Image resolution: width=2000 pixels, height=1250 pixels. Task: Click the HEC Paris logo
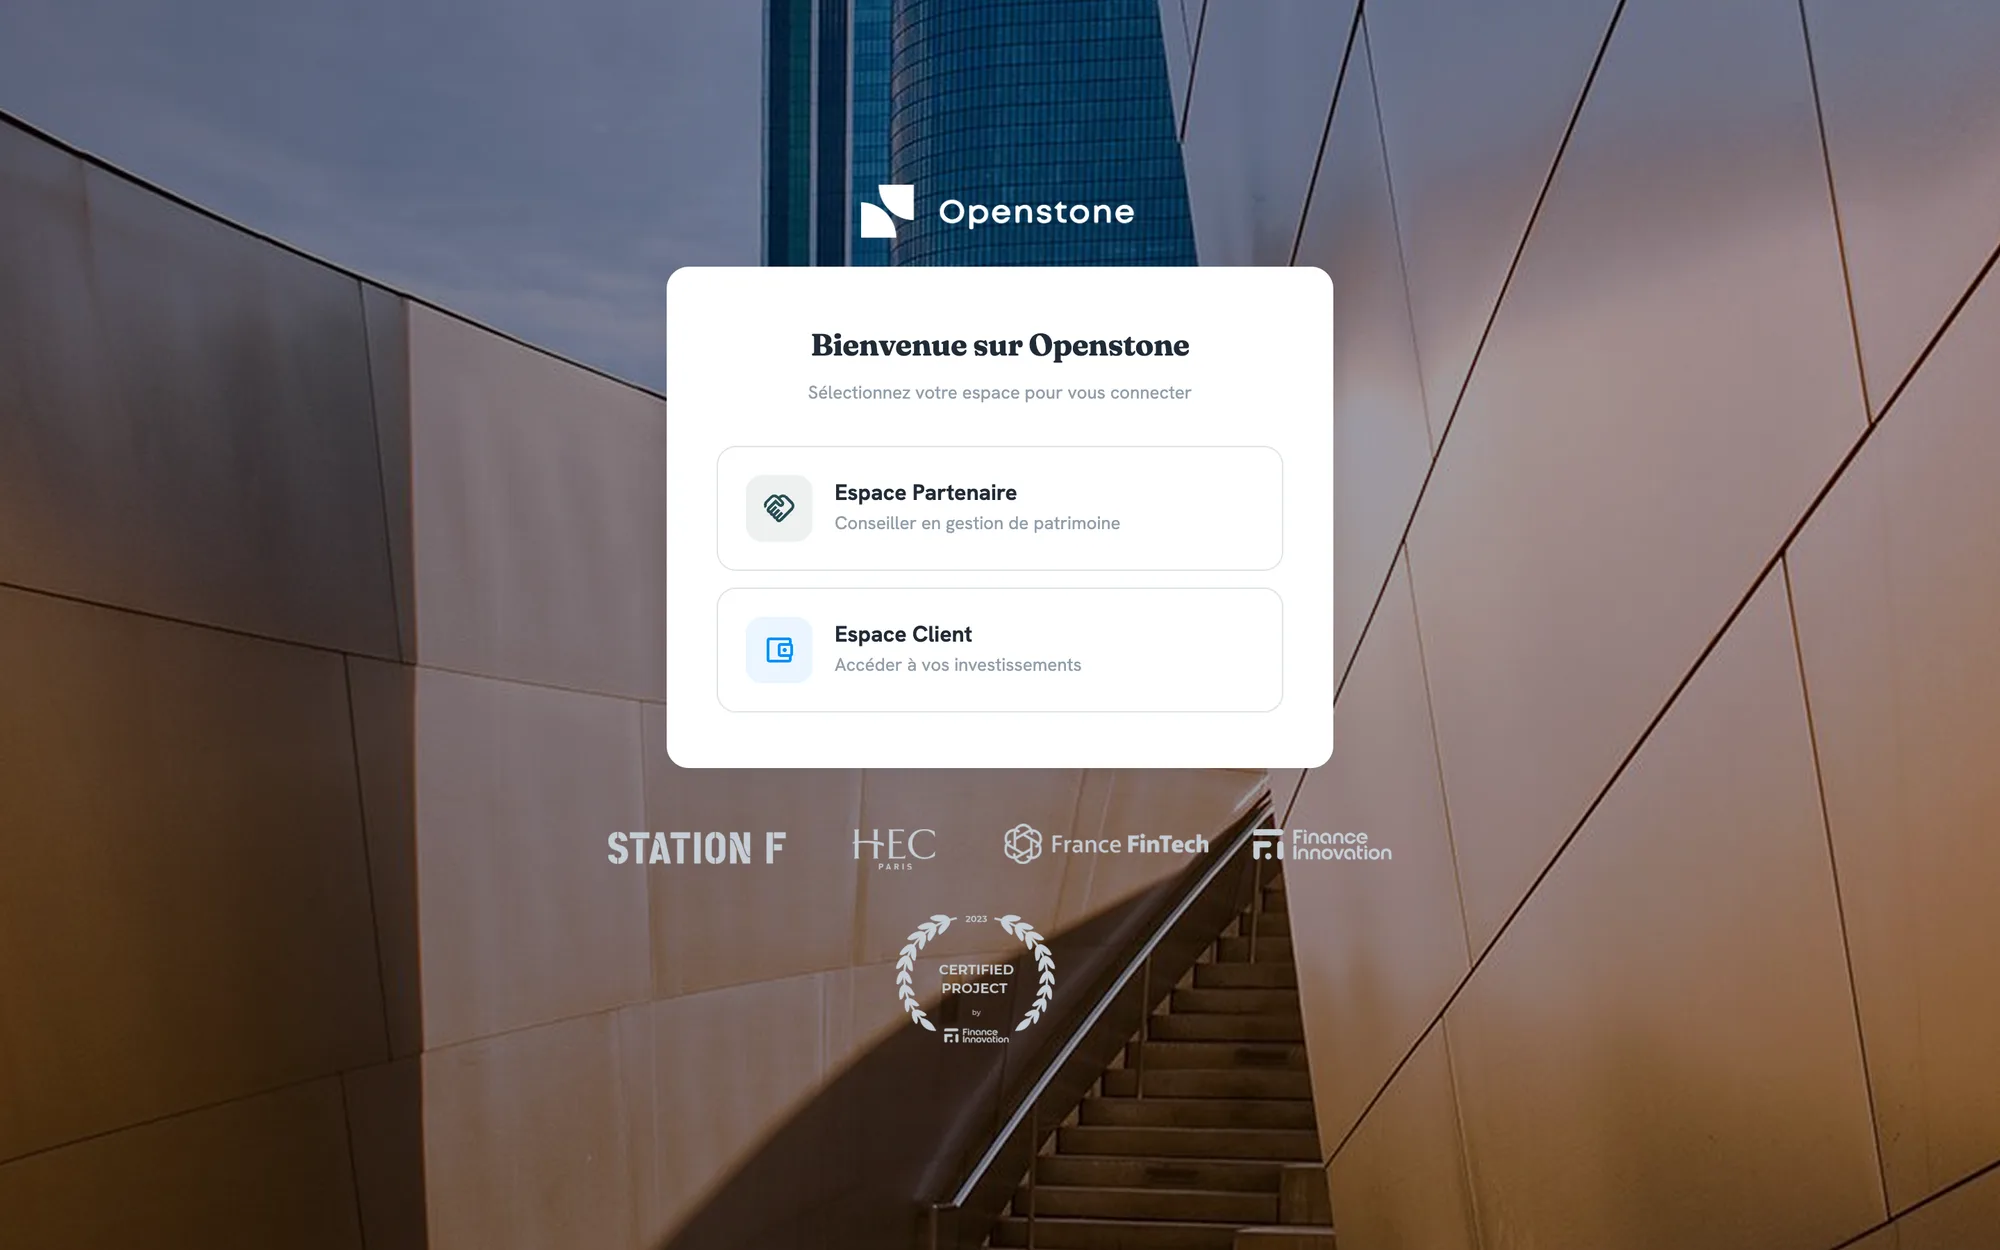[x=894, y=848]
